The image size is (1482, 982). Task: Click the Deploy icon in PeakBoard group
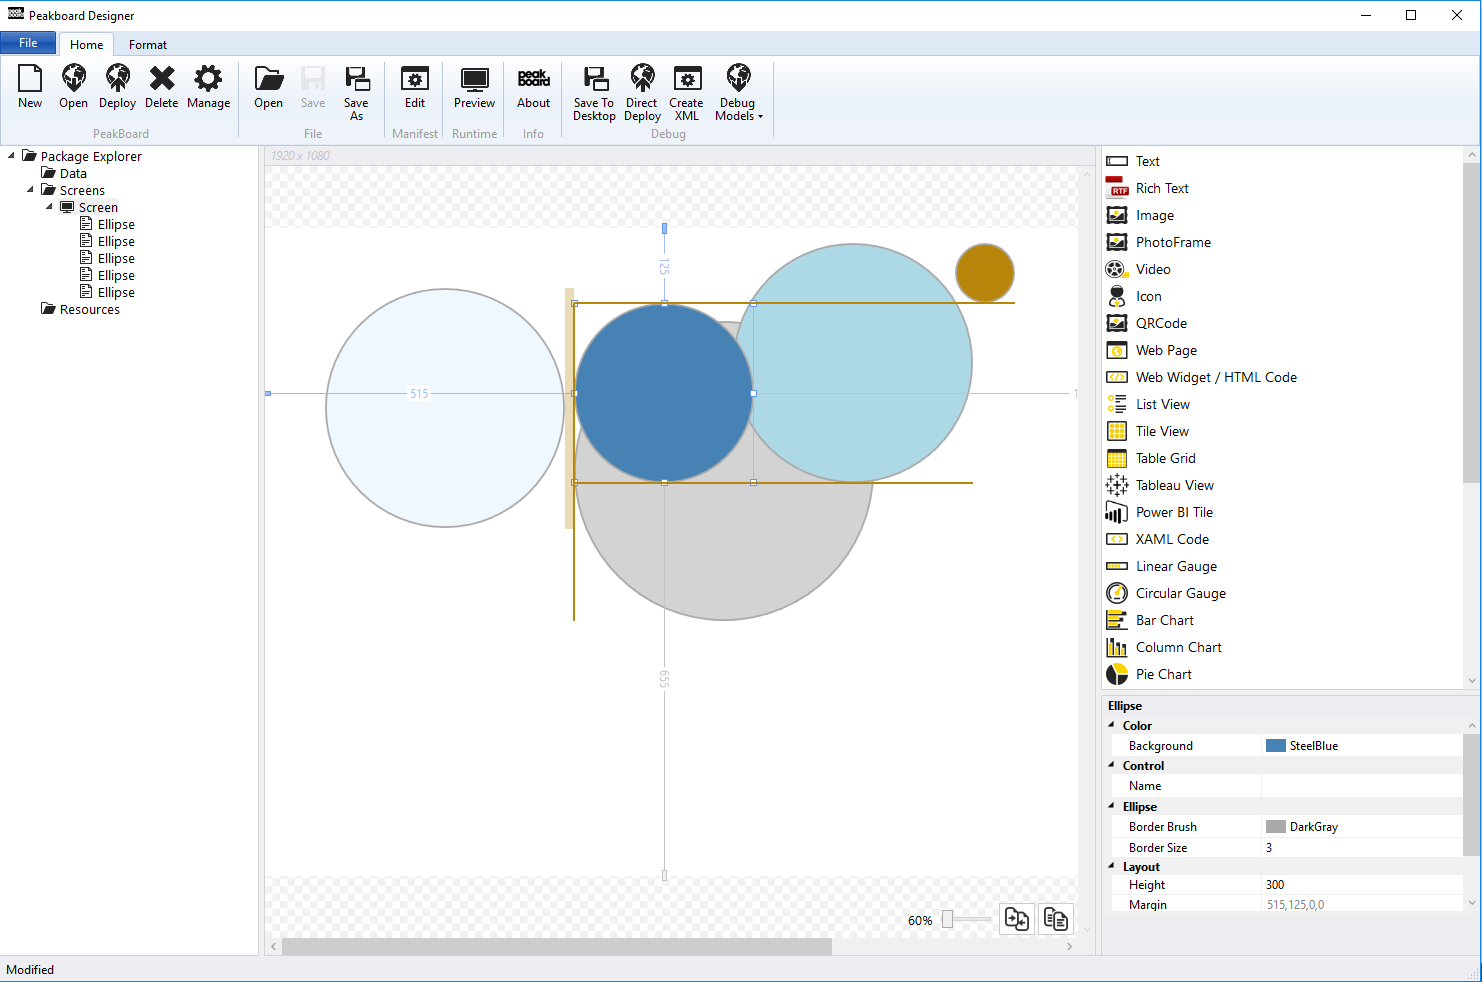point(117,87)
